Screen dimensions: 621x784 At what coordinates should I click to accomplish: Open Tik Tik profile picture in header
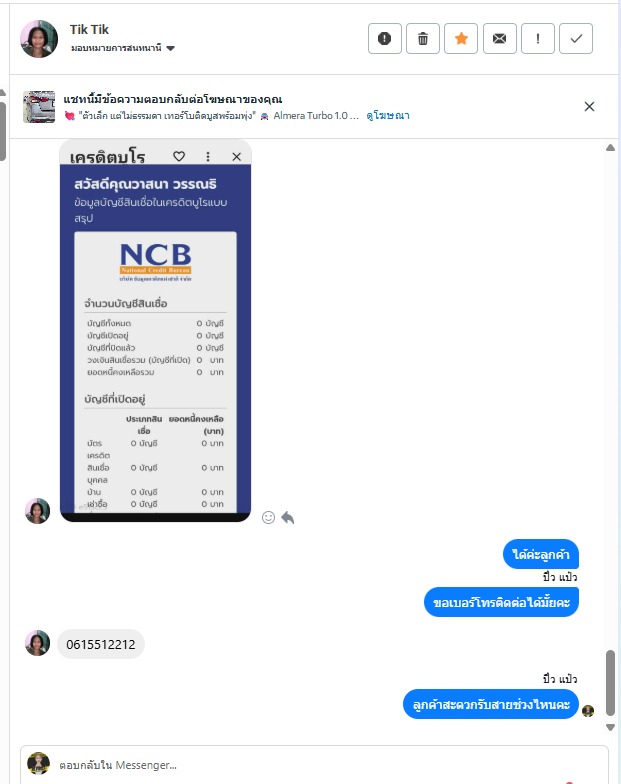(x=39, y=39)
